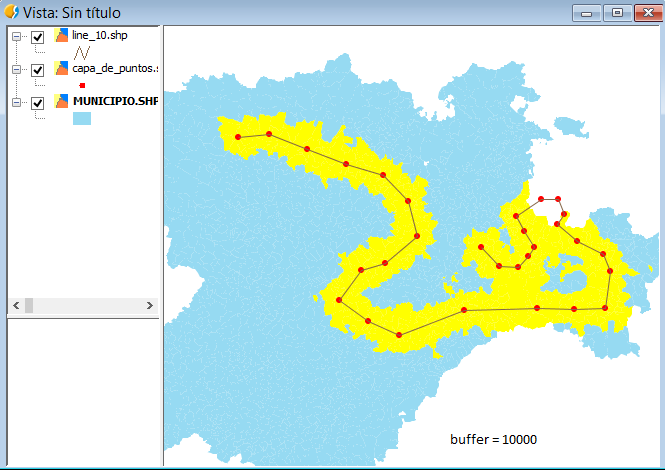The height and width of the screenshot is (470, 665).
Task: Collapse the MUNICIPIO.SHP legend node
Action: [x=17, y=103]
